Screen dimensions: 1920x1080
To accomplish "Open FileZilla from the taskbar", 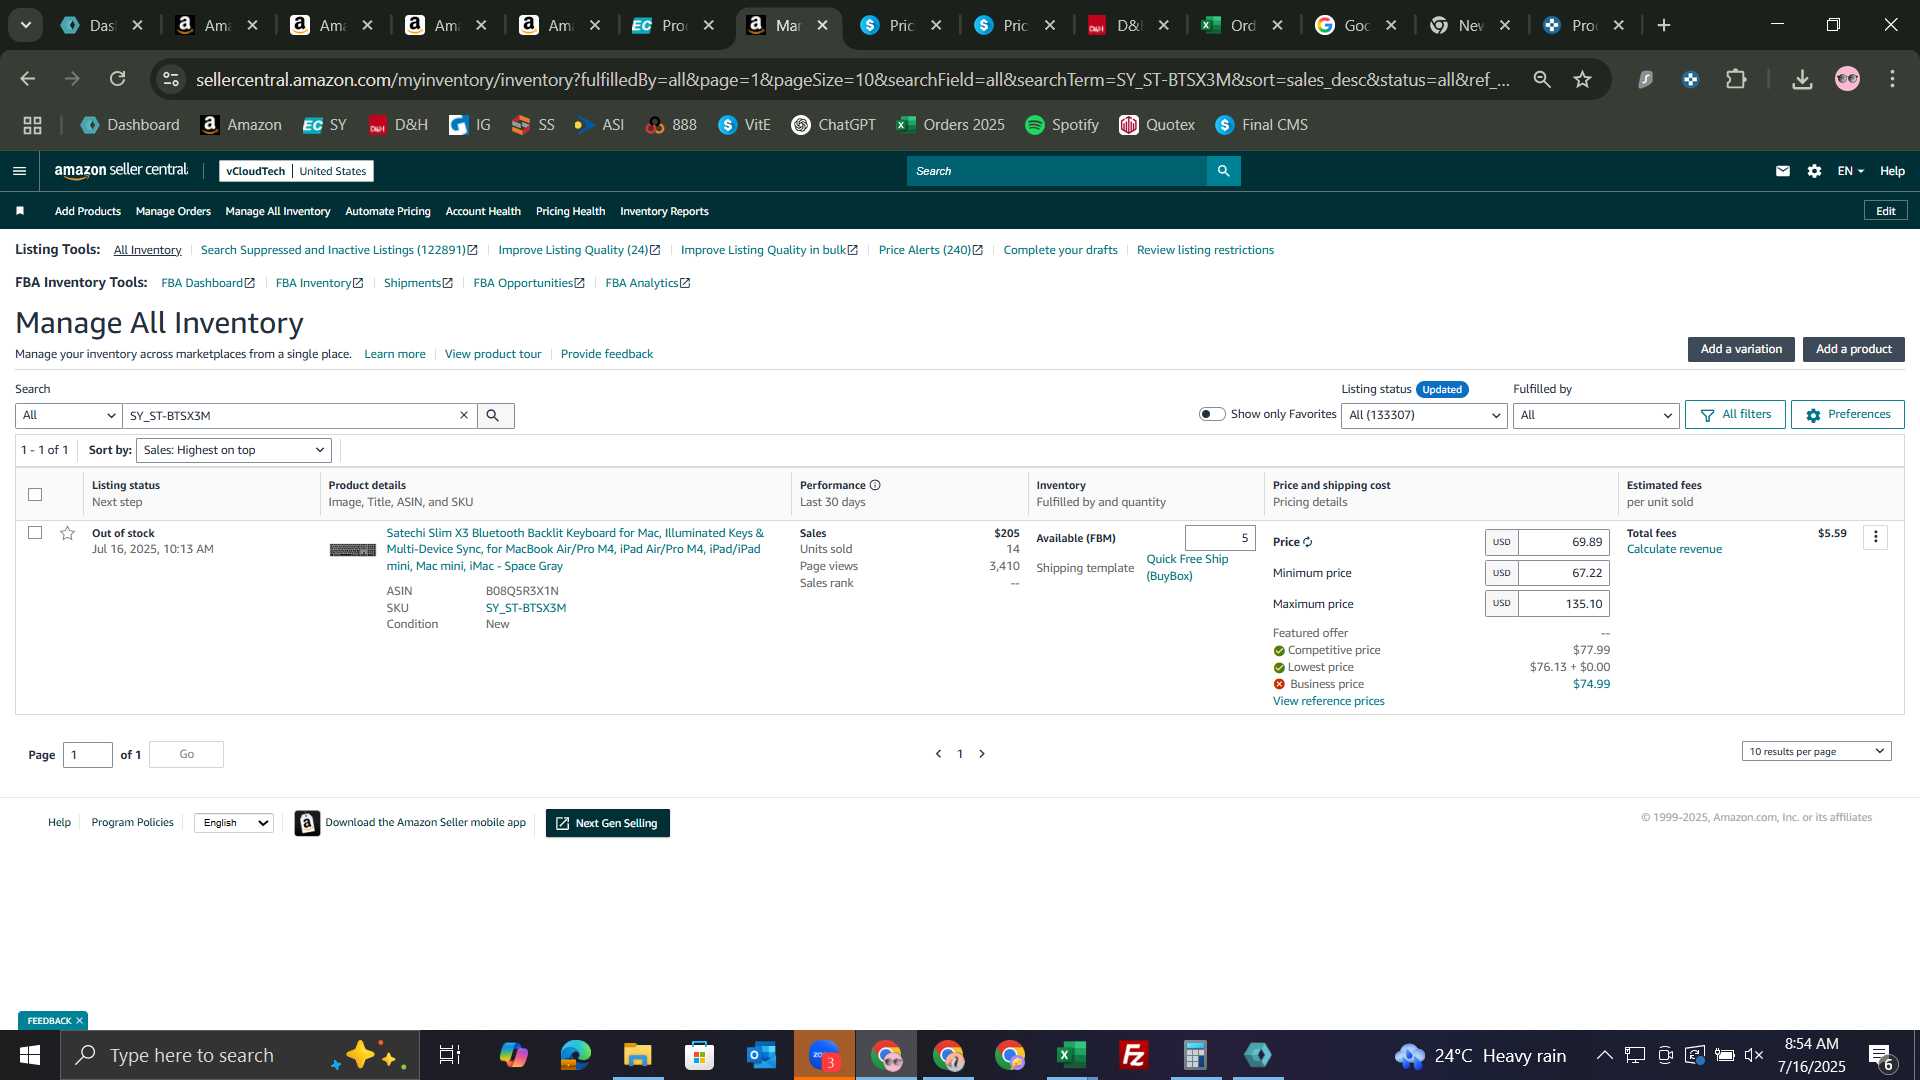I will (x=1133, y=1055).
